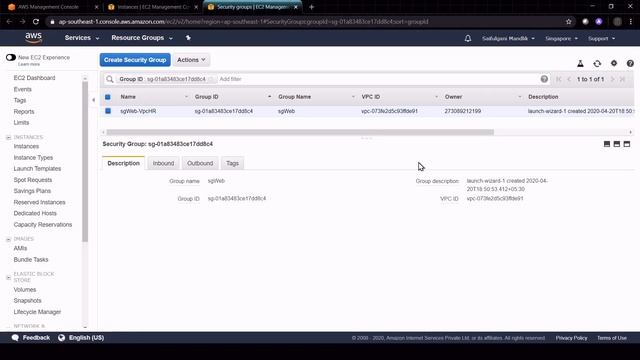The image size is (640, 360).
Task: Go to previous page of results
Action: point(569,79)
